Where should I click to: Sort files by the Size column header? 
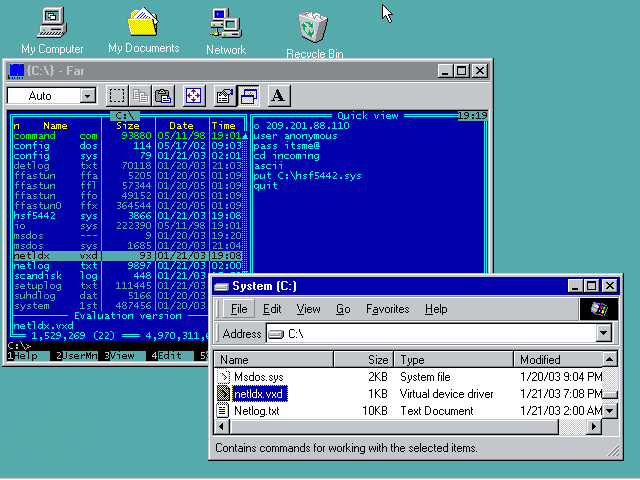pos(364,360)
